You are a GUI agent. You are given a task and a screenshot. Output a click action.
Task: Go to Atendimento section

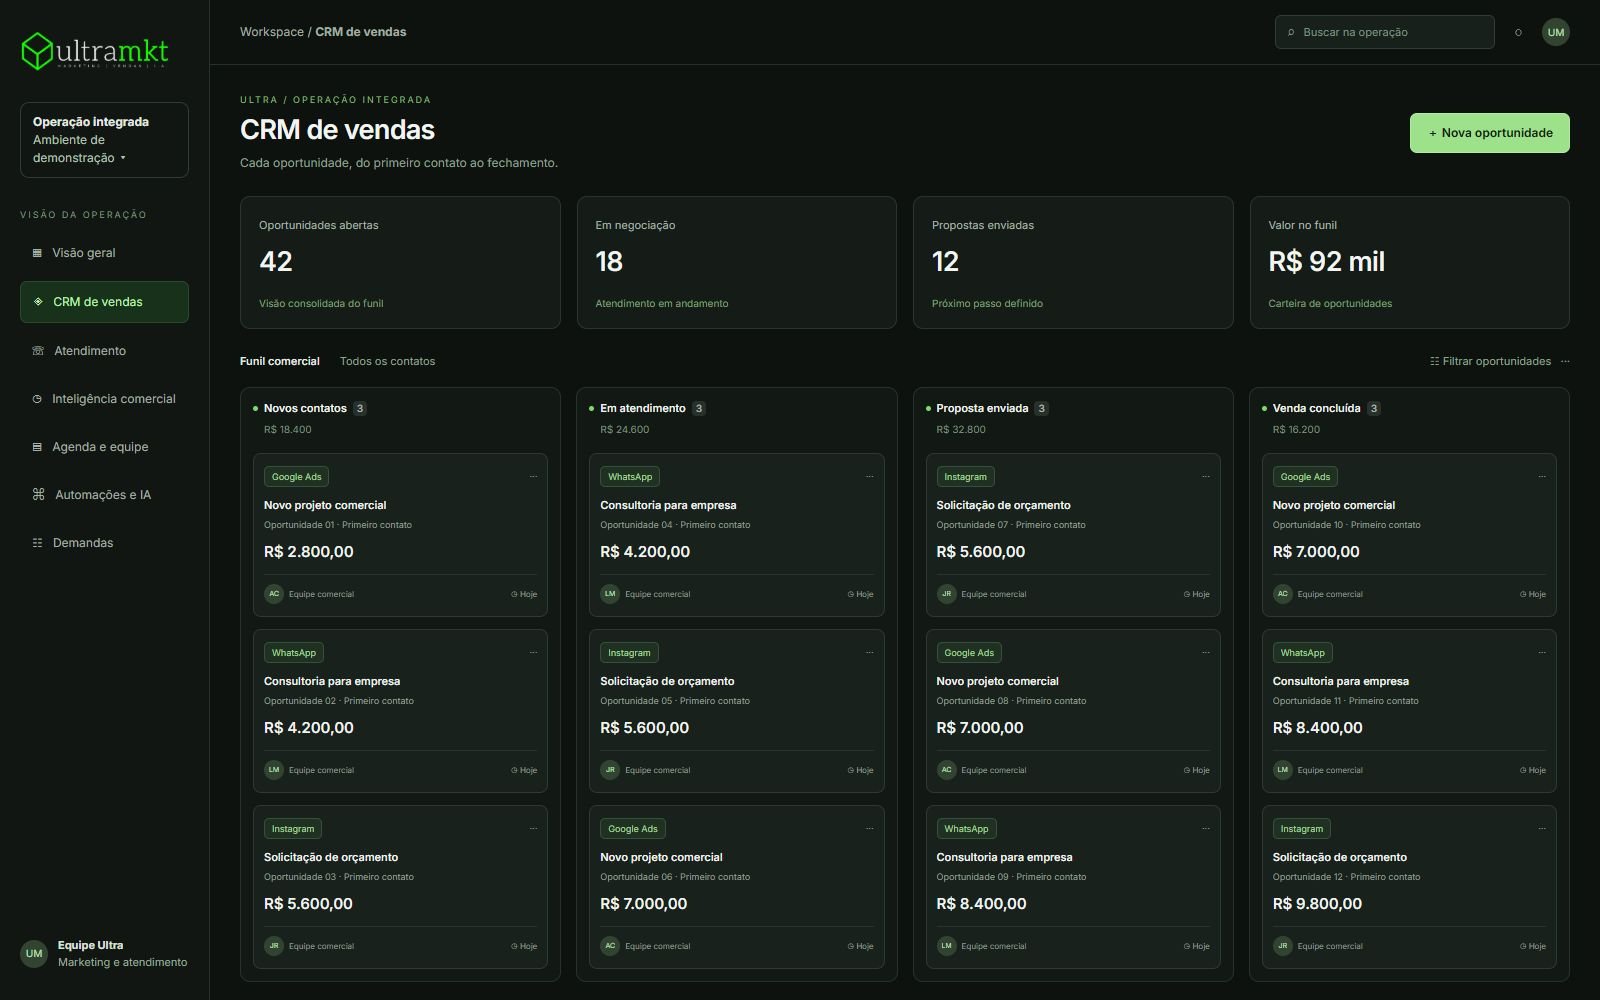[104, 351]
